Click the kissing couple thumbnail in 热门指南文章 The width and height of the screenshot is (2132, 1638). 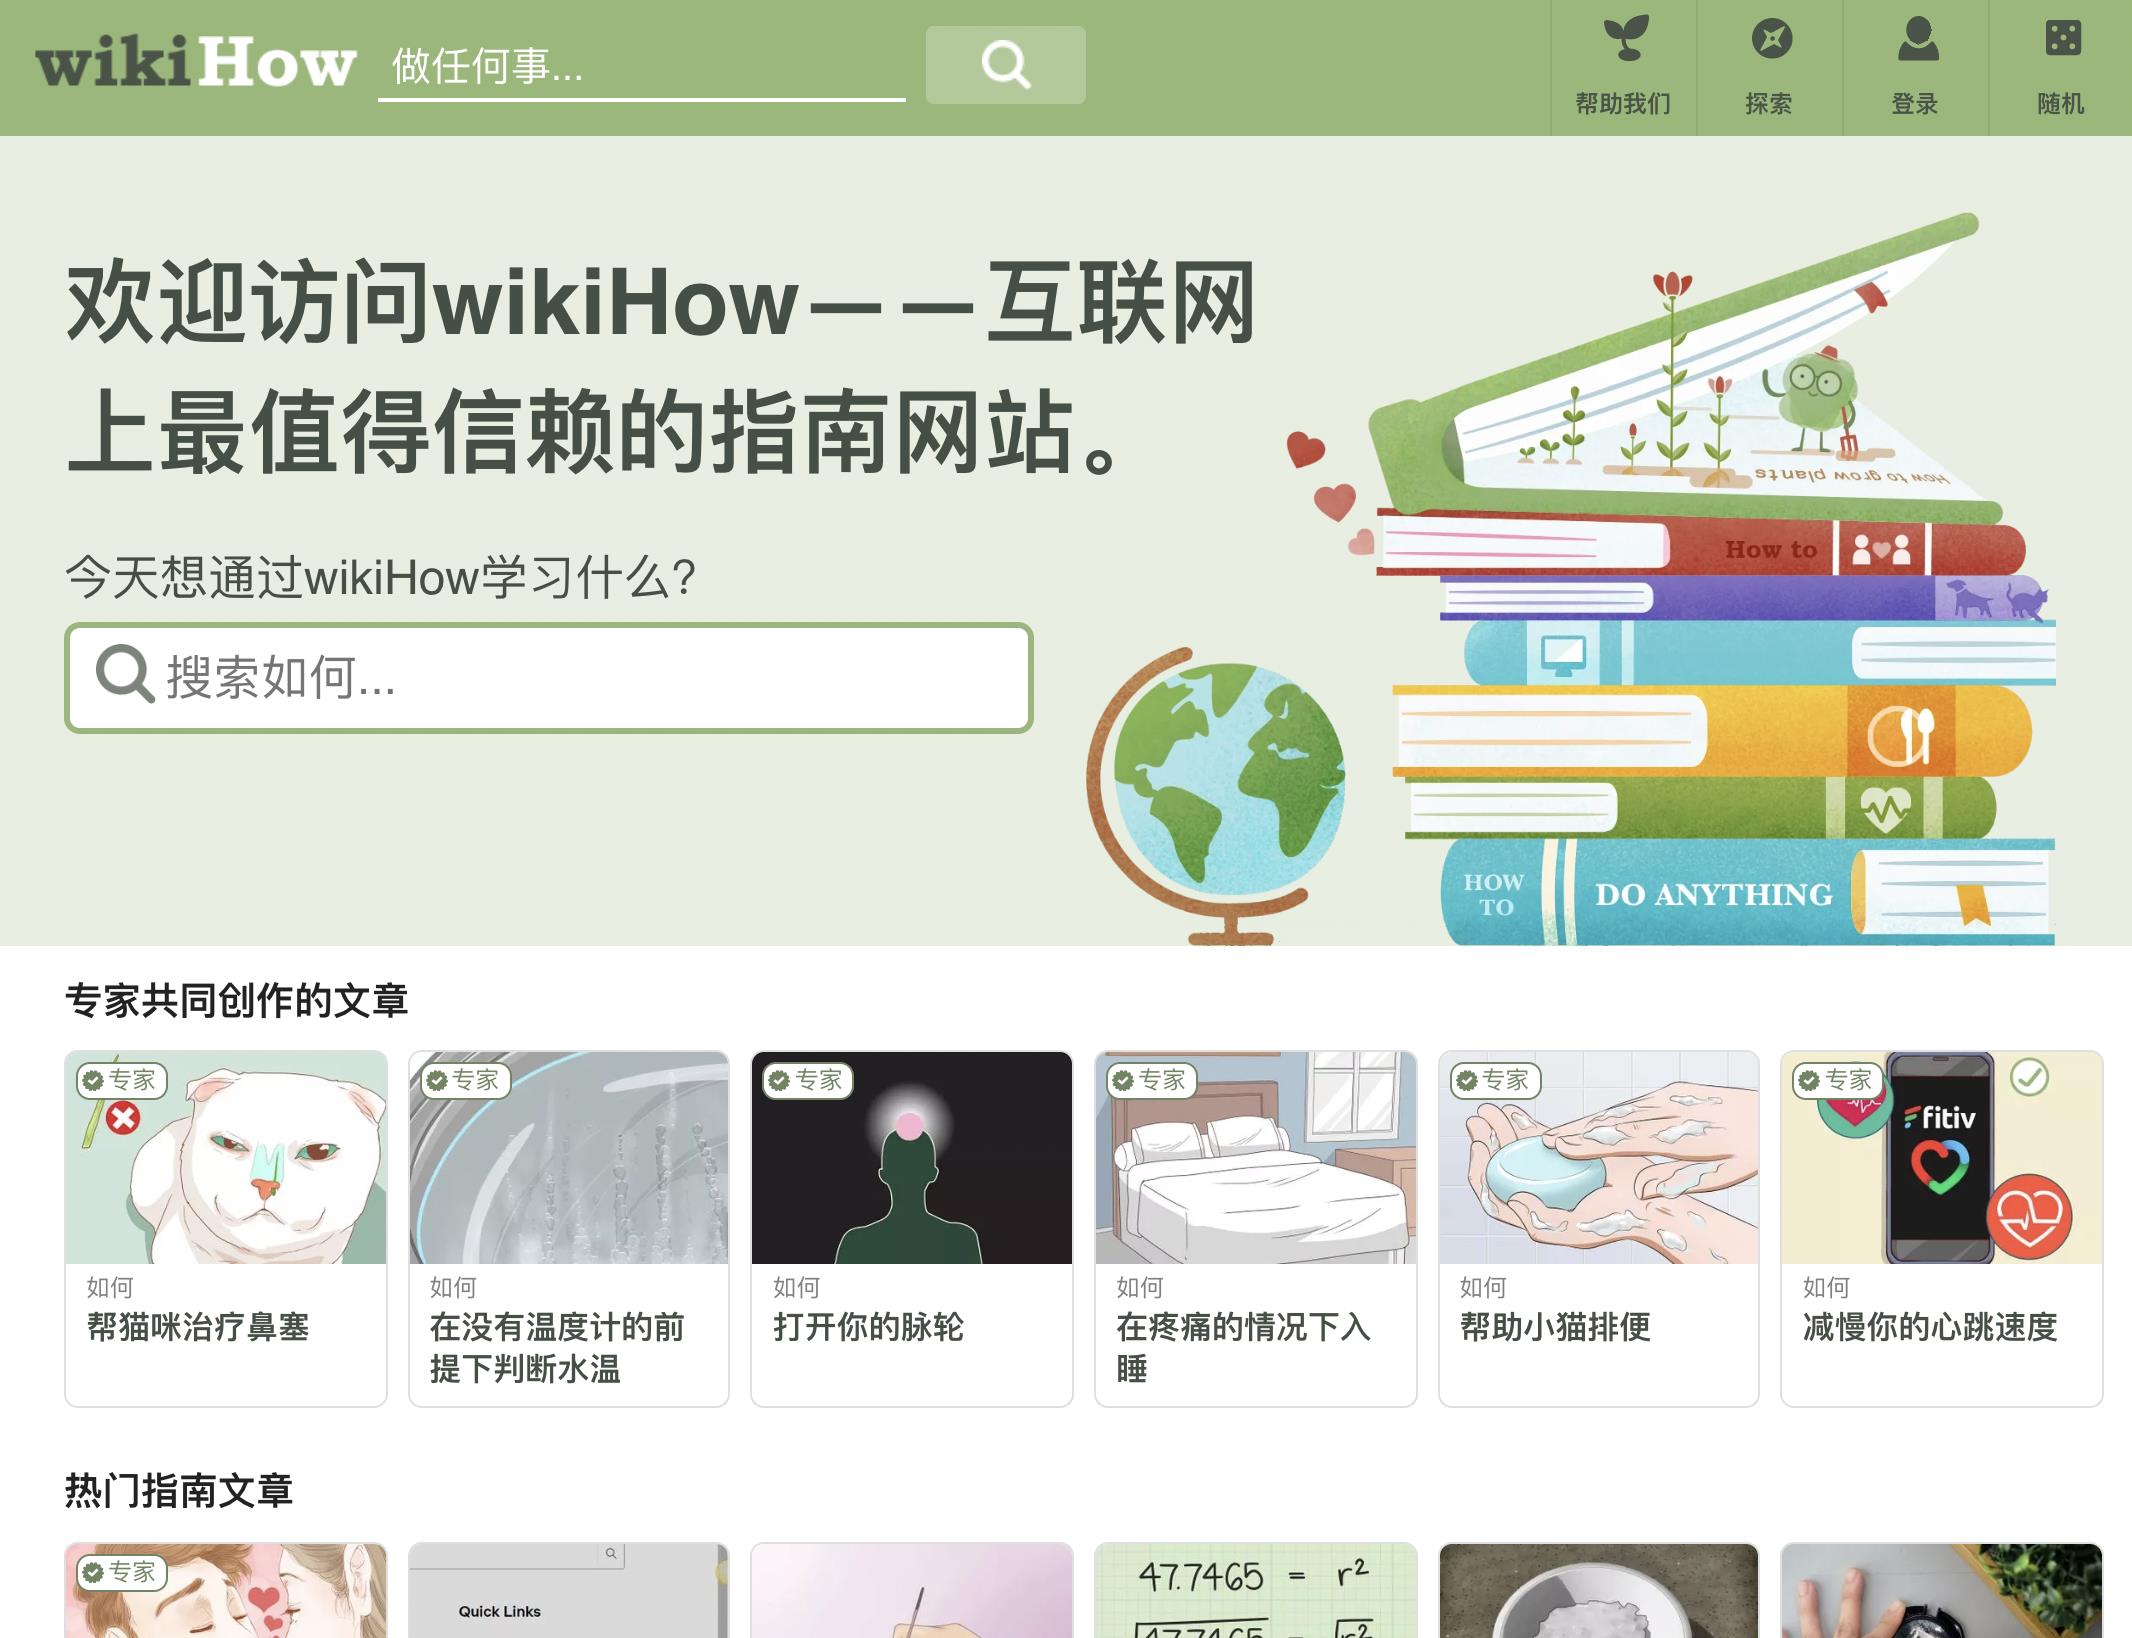226,1591
